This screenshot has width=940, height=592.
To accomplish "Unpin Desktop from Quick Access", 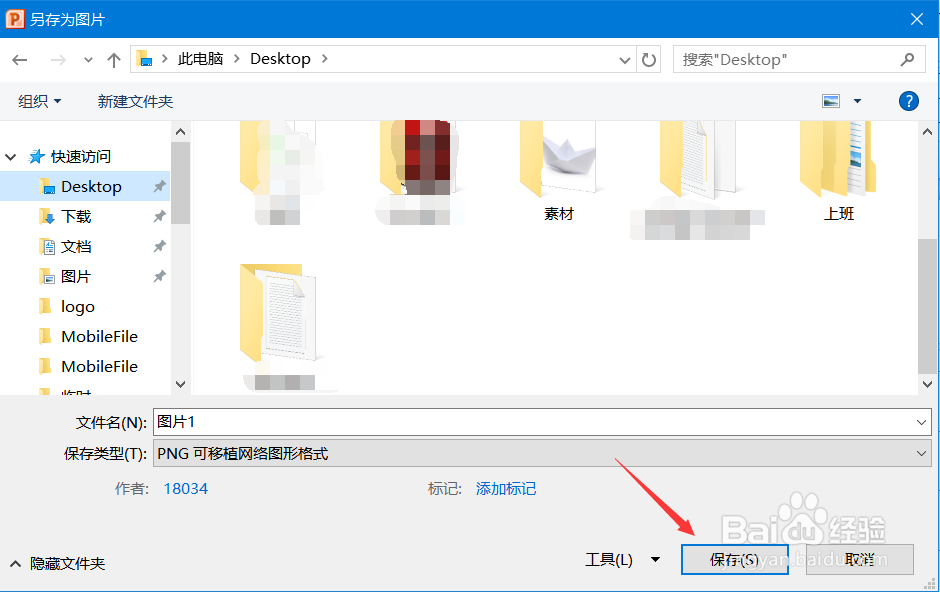I will click(x=157, y=186).
